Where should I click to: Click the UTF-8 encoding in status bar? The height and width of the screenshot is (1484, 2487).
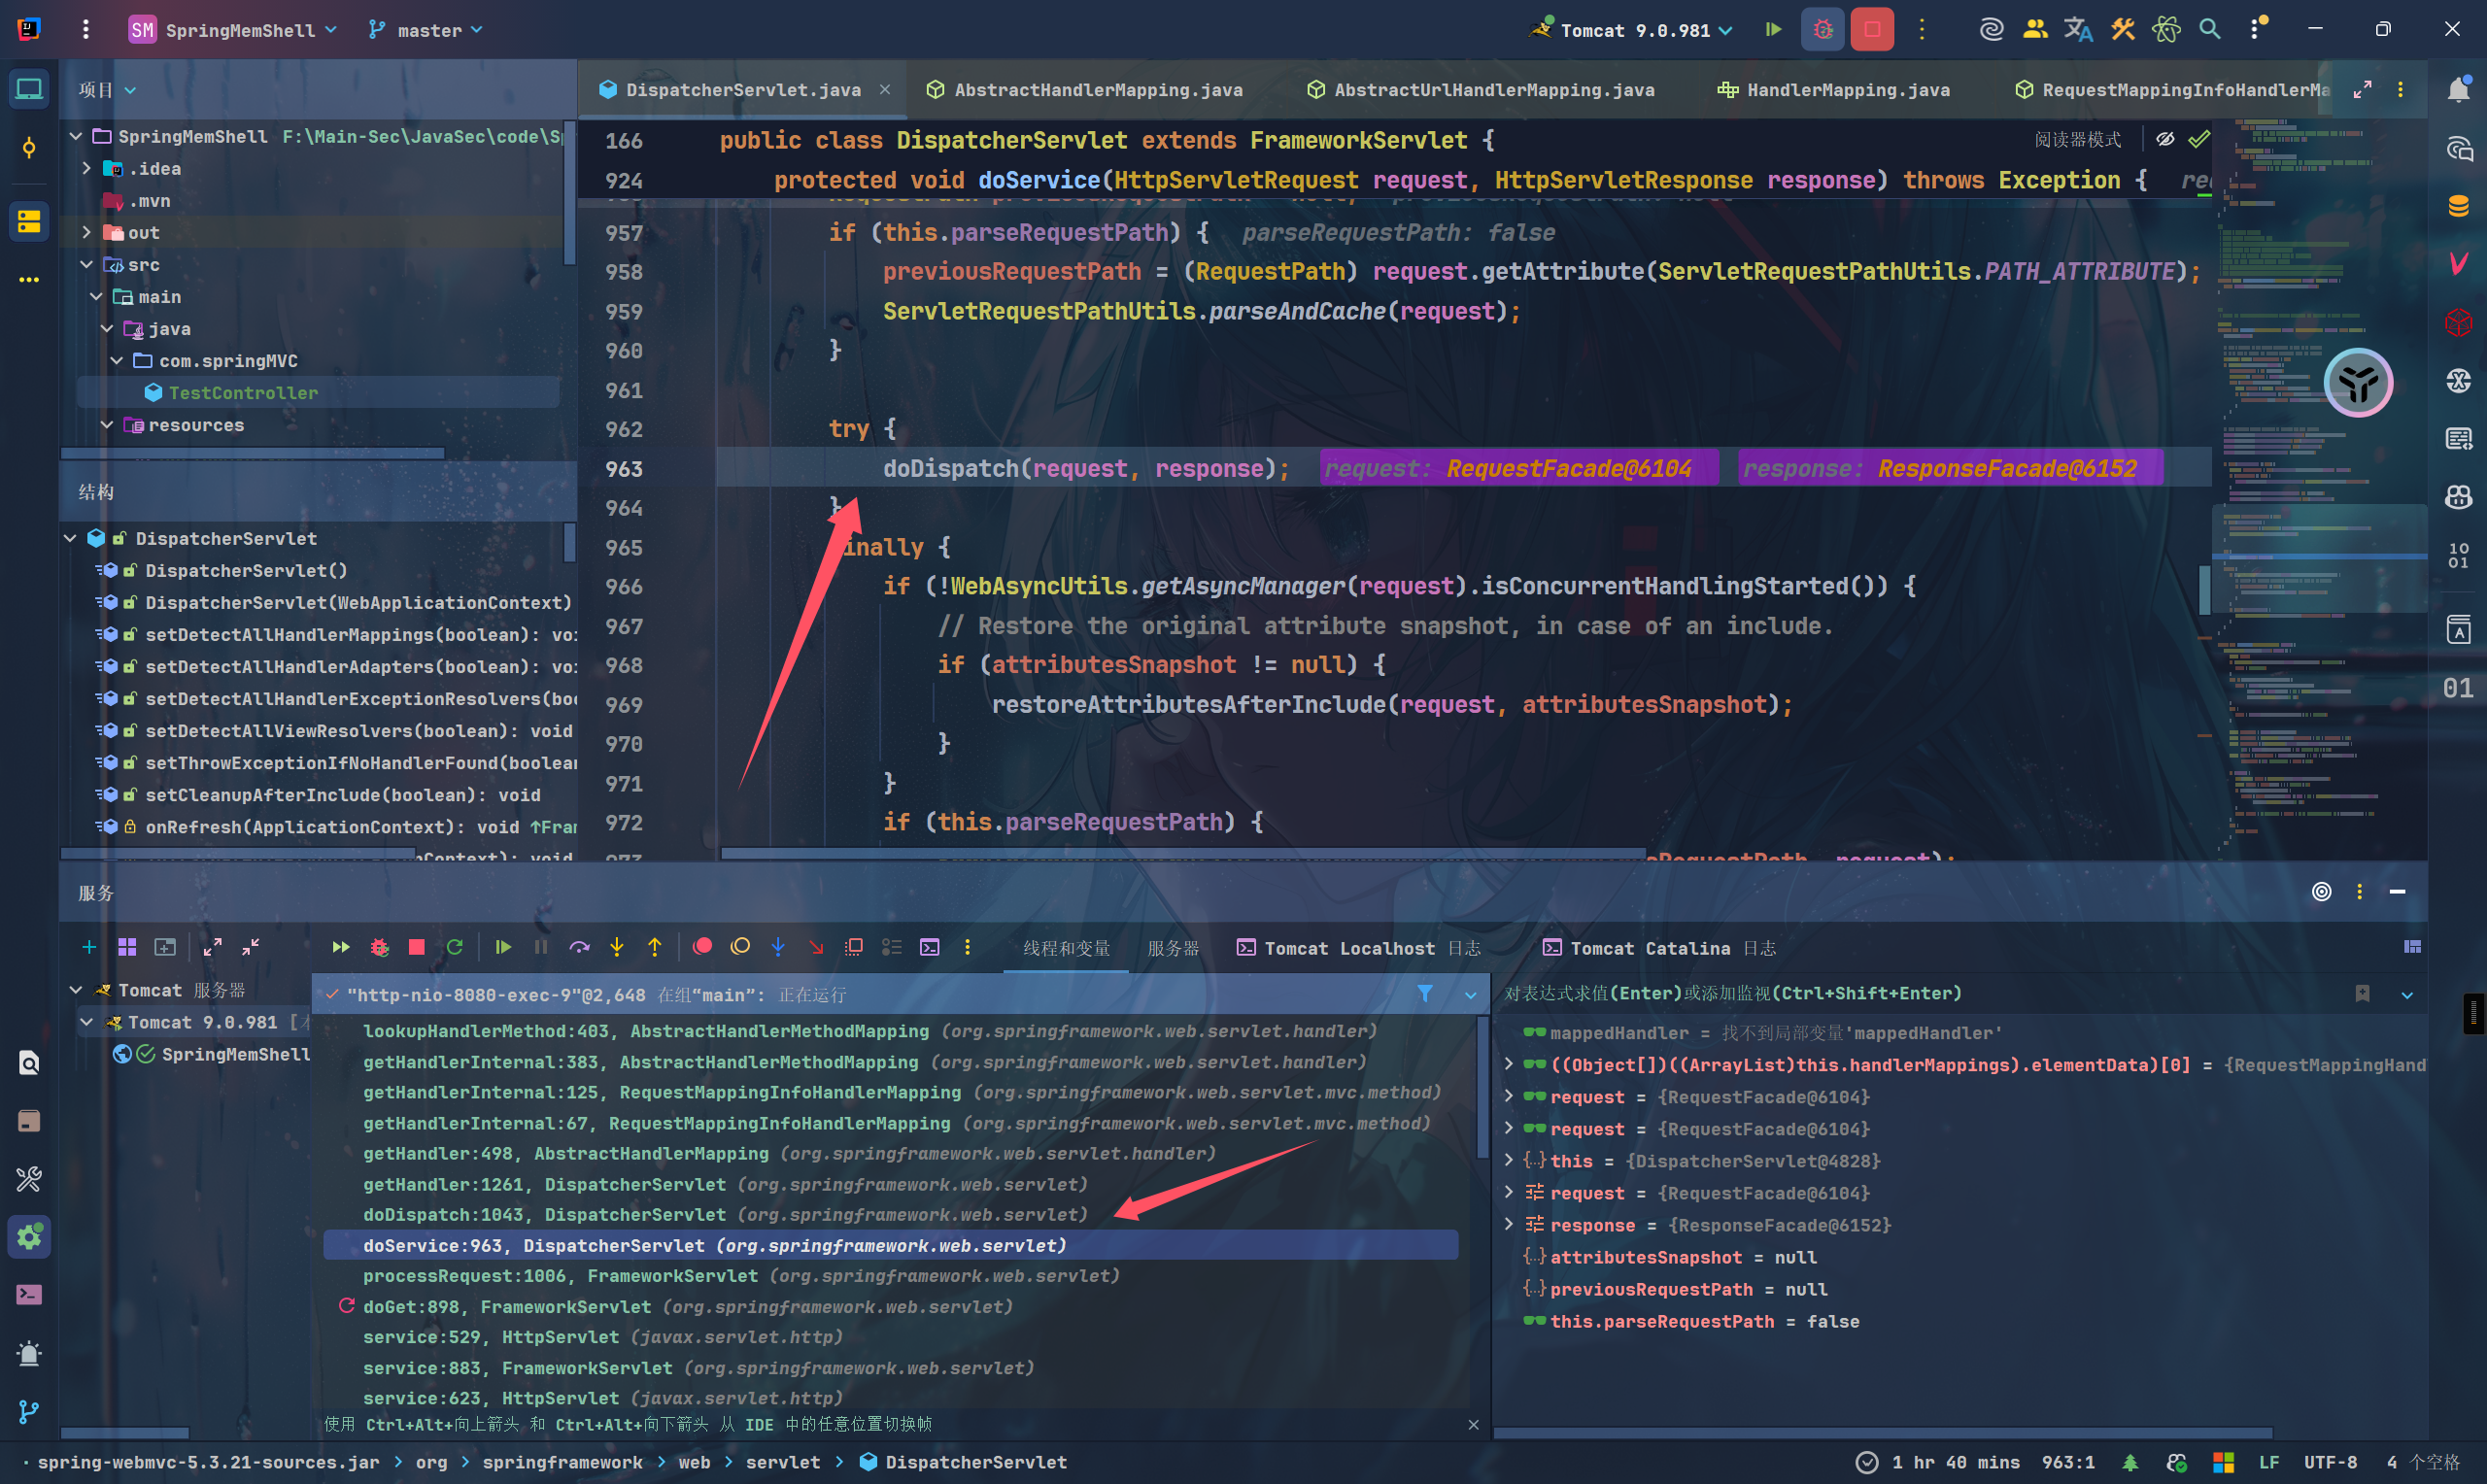coord(2331,1462)
